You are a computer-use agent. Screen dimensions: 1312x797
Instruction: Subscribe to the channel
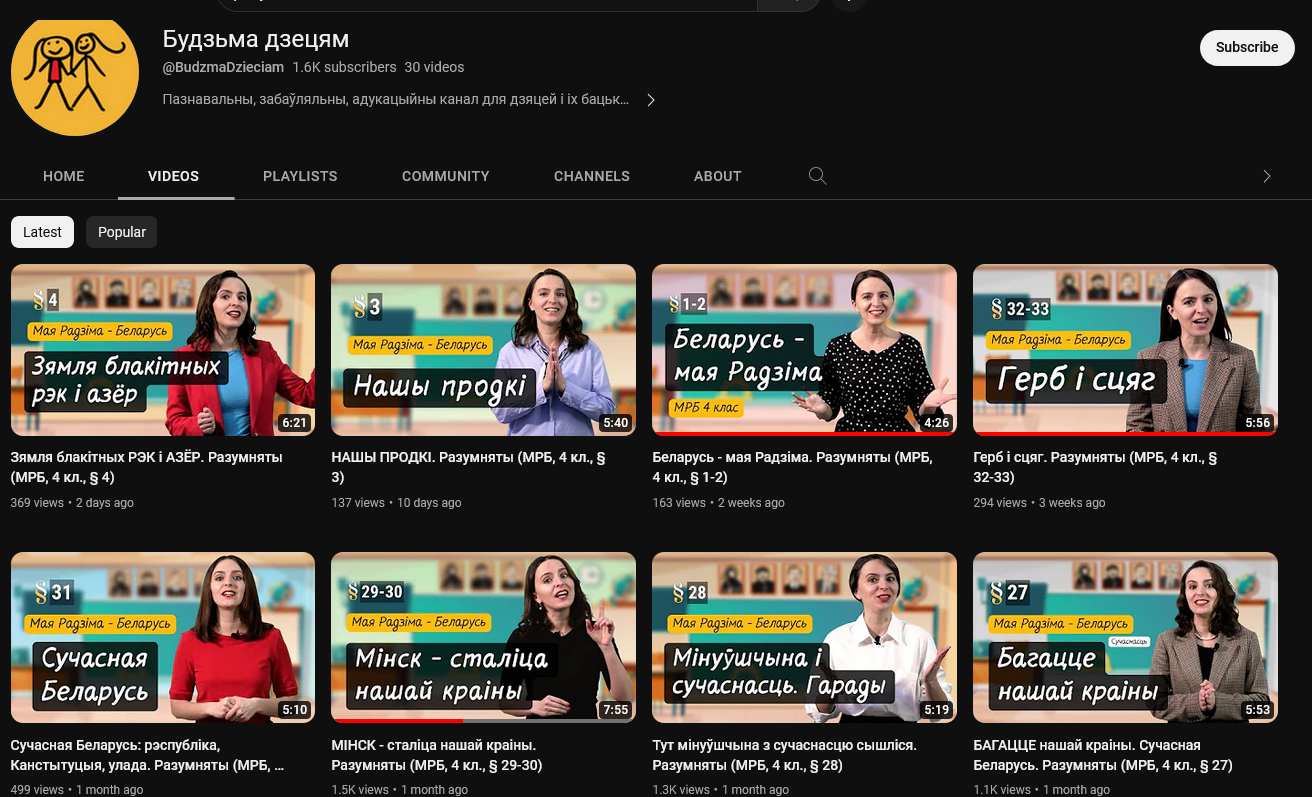(x=1247, y=47)
